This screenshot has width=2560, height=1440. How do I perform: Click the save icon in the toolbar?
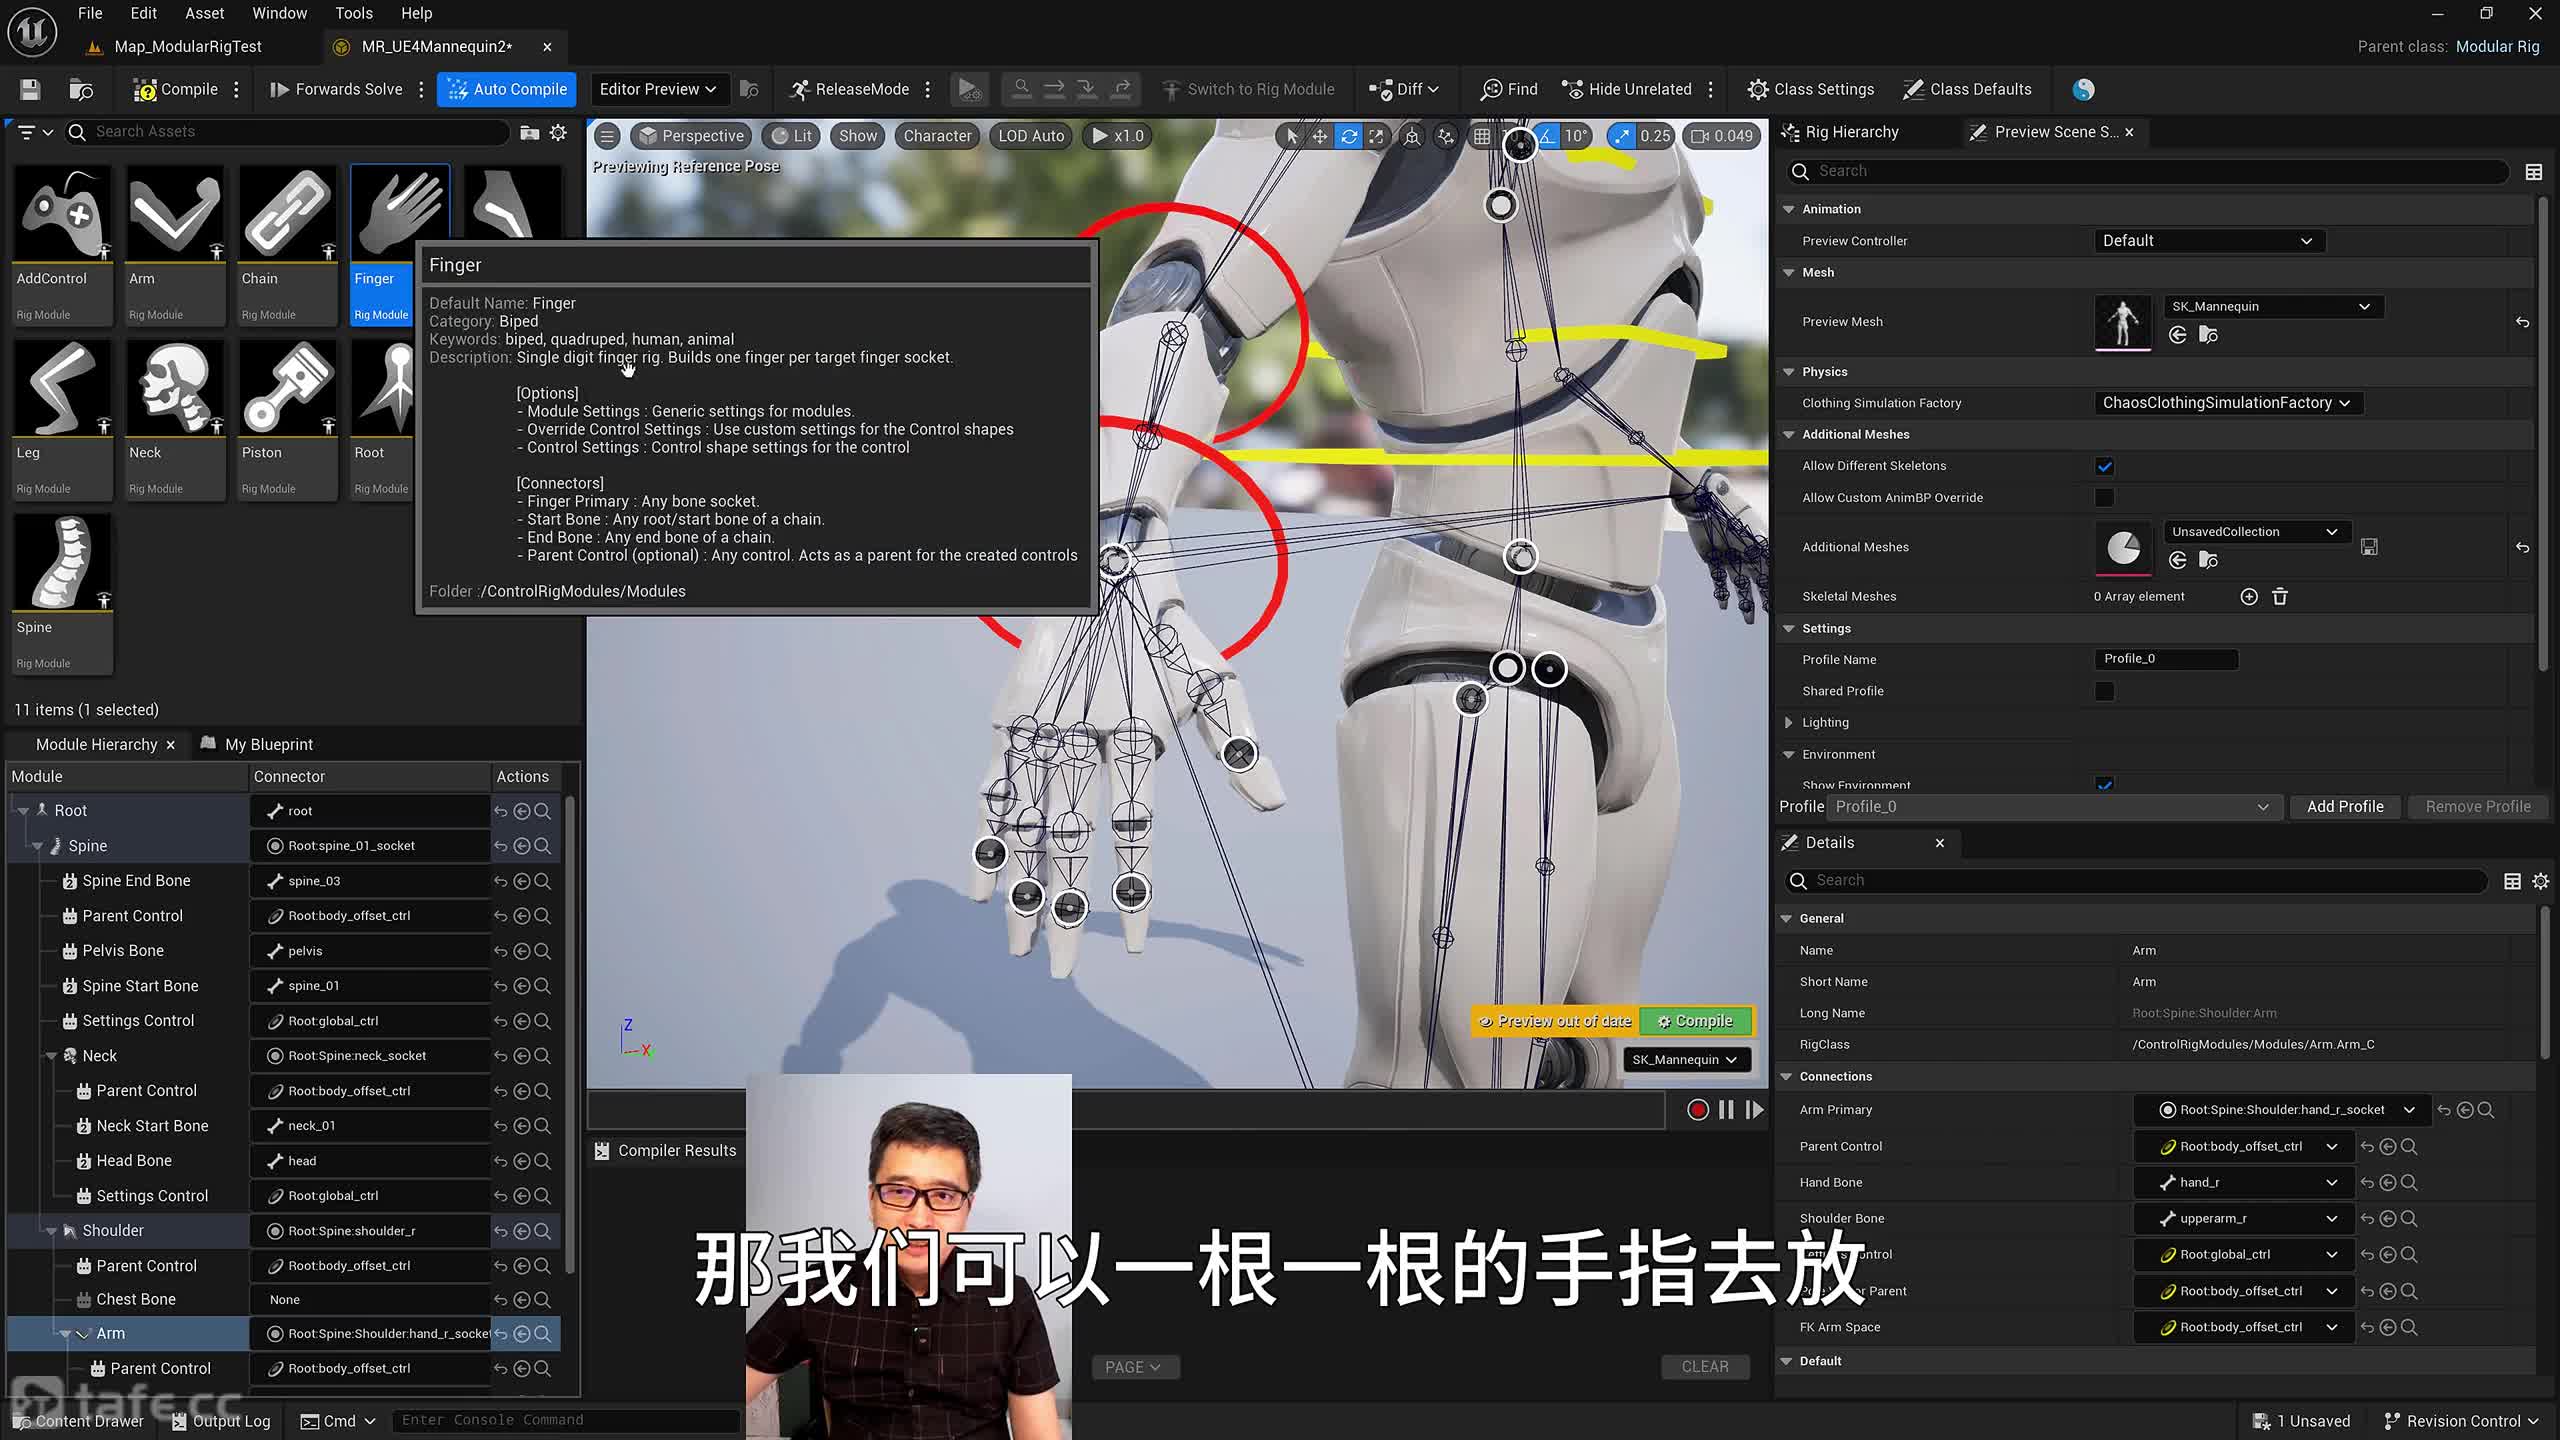pos(30,90)
